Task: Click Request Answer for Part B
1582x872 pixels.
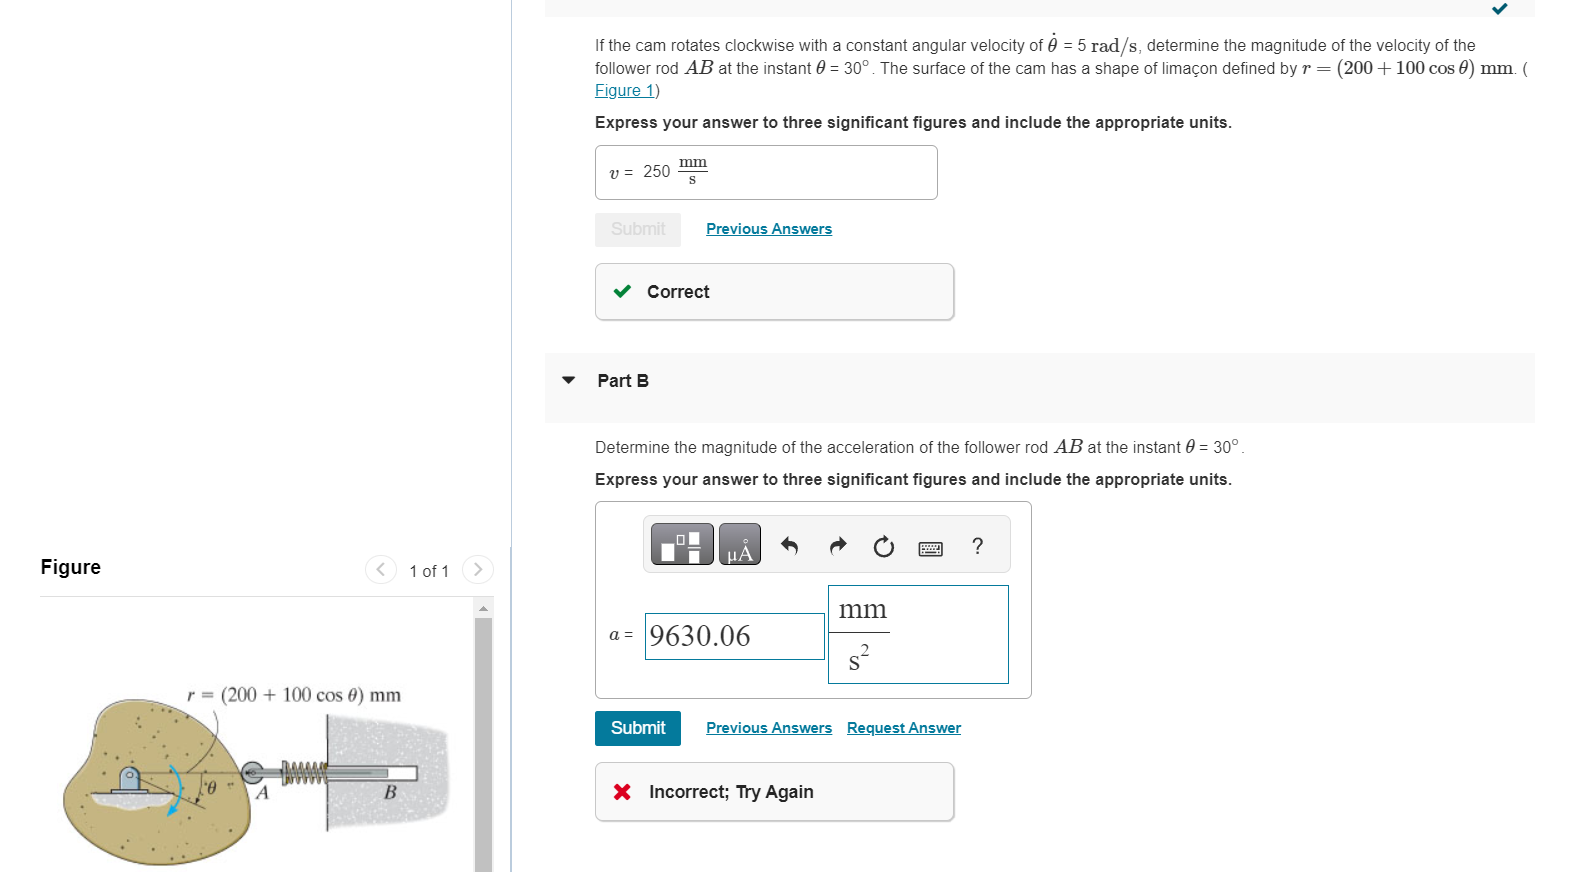Action: (903, 727)
